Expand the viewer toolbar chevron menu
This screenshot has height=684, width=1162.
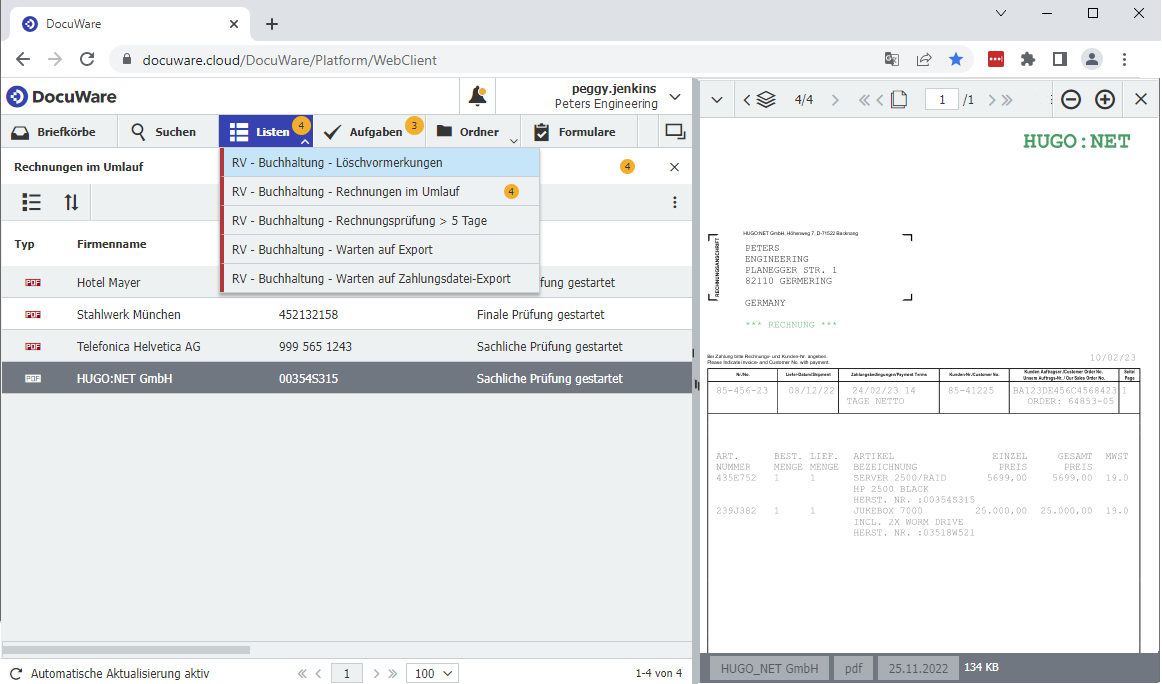[716, 99]
